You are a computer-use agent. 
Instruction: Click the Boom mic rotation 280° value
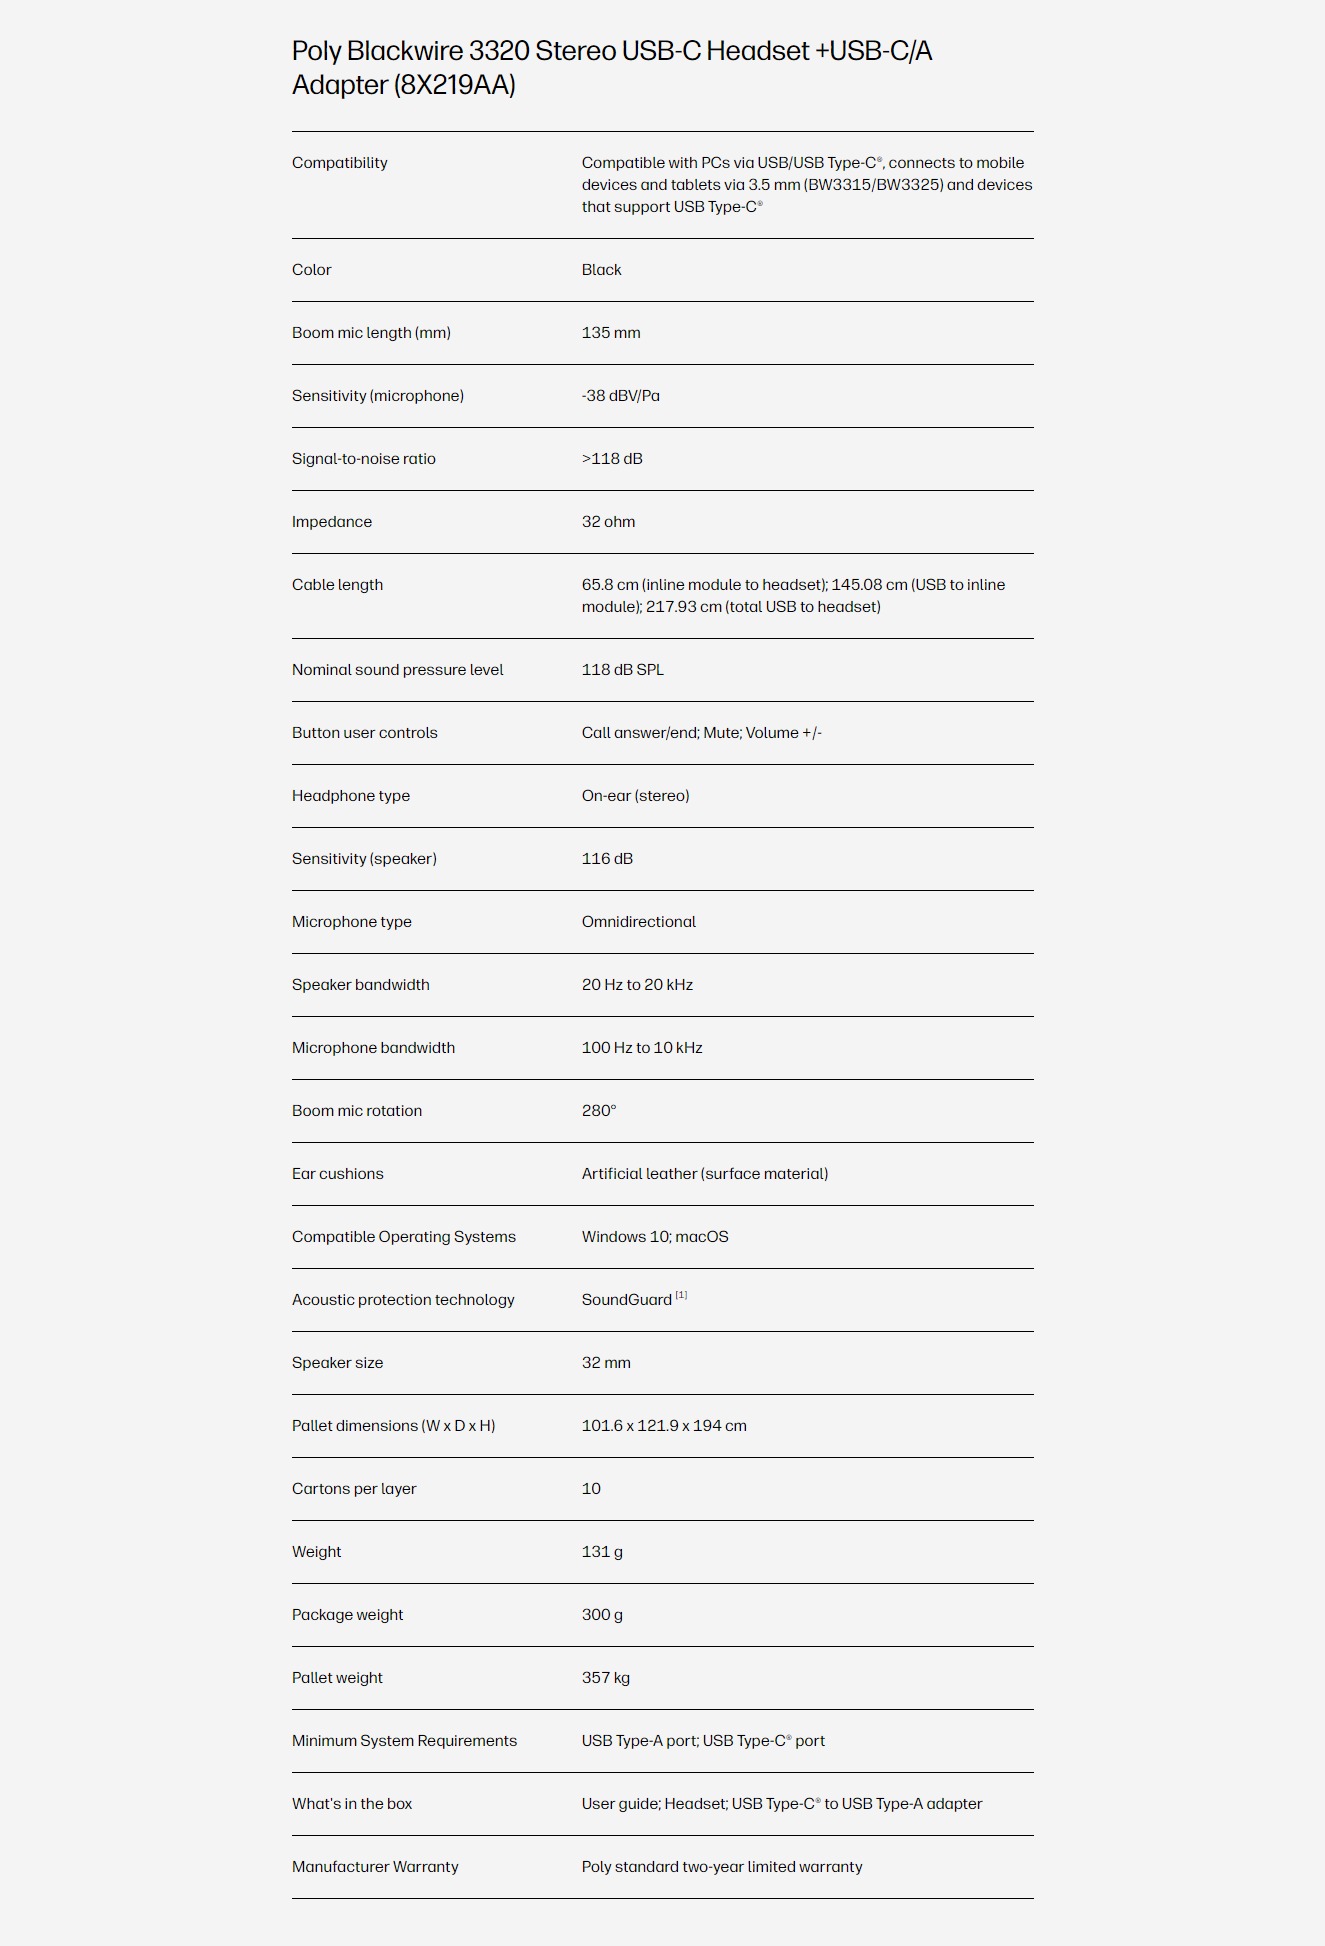pos(599,1111)
